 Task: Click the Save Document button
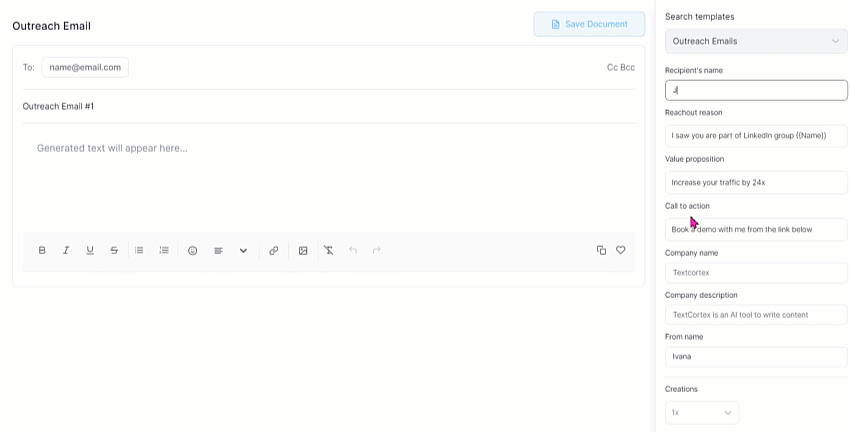(589, 24)
